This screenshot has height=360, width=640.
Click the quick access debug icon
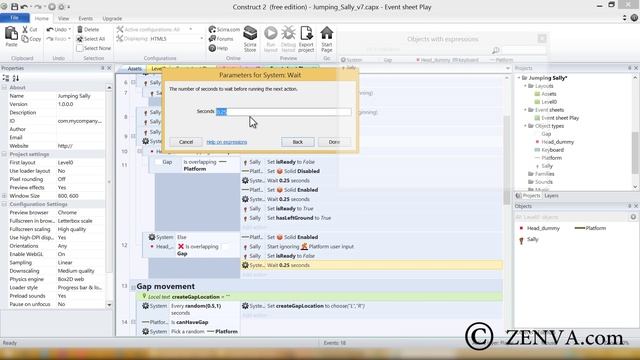click(x=61, y=7)
